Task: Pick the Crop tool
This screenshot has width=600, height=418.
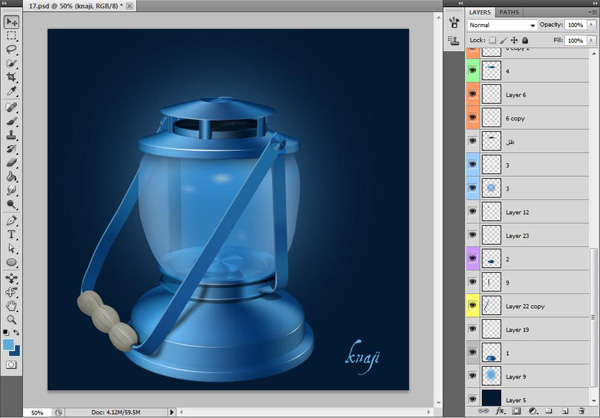Action: pyautogui.click(x=11, y=76)
